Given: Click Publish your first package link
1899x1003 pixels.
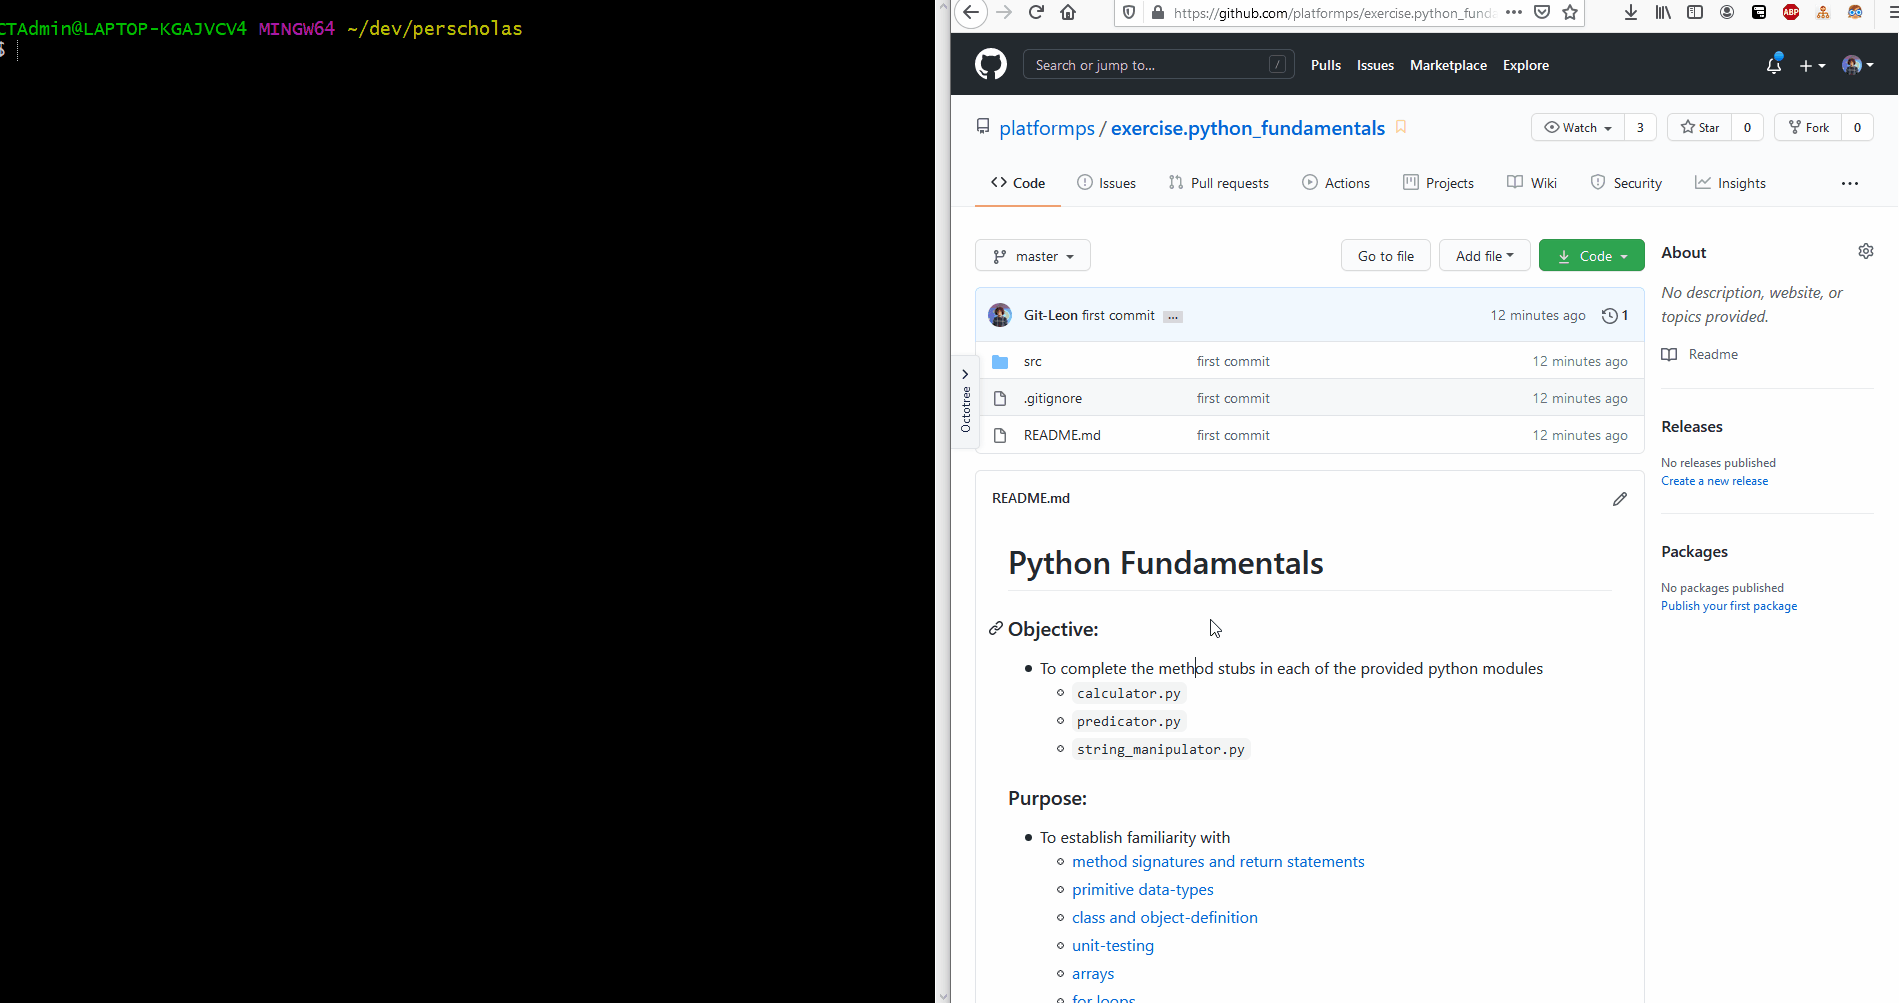Looking at the screenshot, I should tap(1729, 606).
